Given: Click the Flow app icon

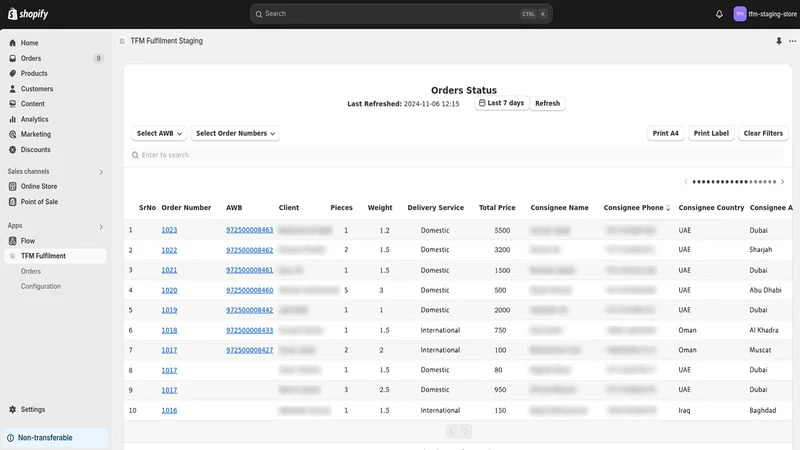Looking at the screenshot, I should pyautogui.click(x=13, y=241).
